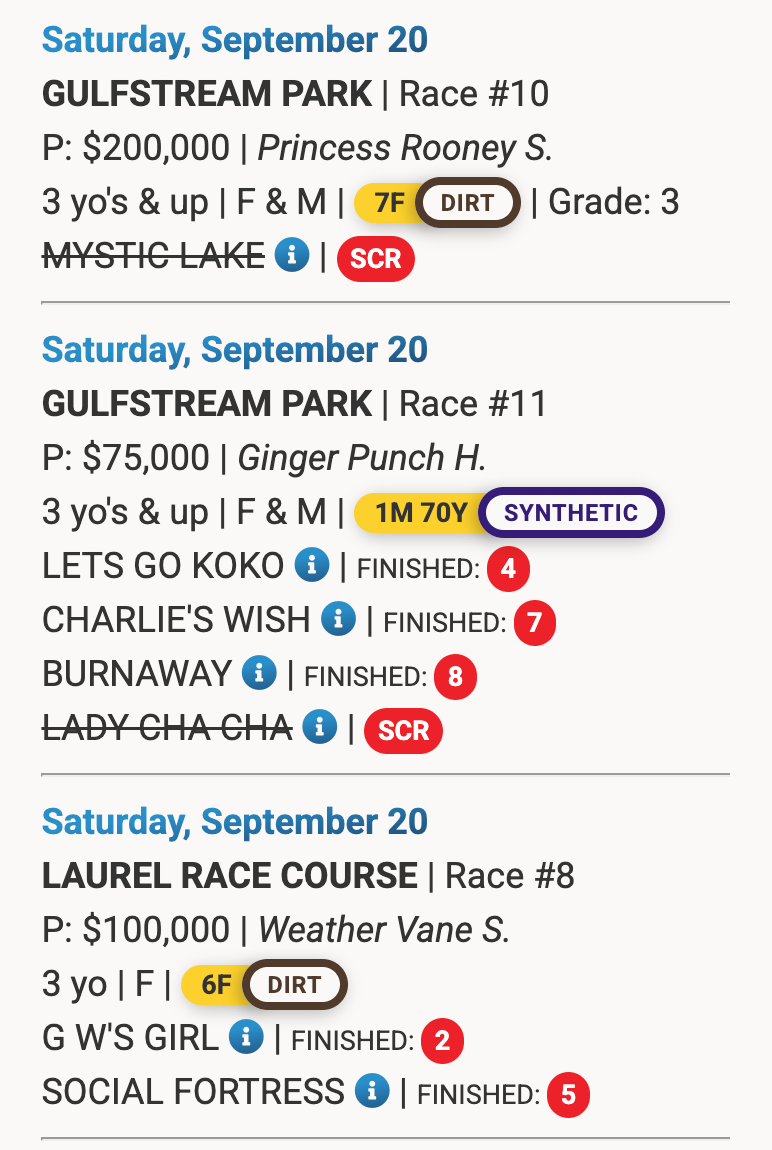Select SOCIAL FORTRESS horse name
The height and width of the screenshot is (1150, 772).
point(193,1092)
